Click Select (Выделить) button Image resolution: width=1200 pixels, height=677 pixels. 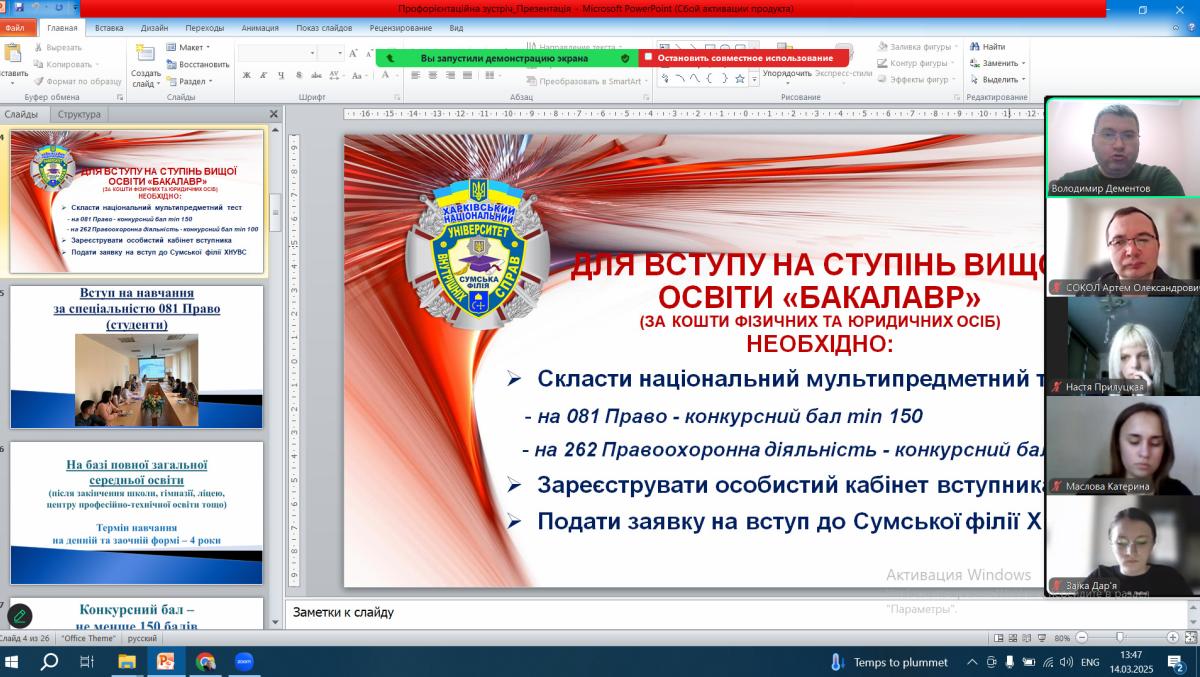tap(997, 79)
